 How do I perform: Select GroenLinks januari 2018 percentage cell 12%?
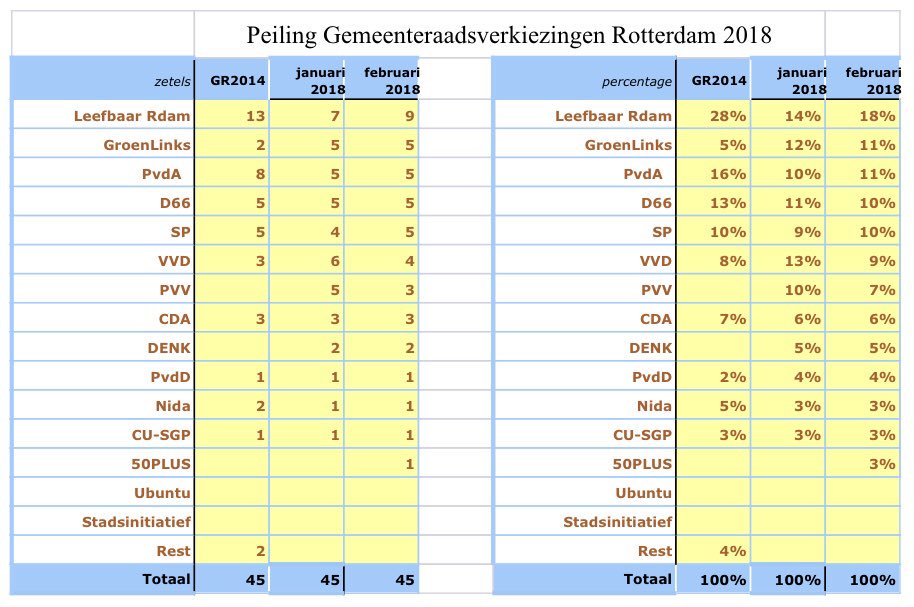tap(800, 145)
